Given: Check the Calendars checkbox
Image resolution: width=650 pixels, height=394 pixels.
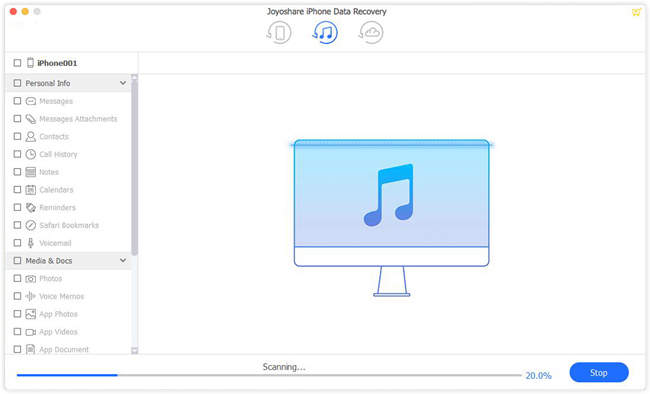Looking at the screenshot, I should [17, 190].
